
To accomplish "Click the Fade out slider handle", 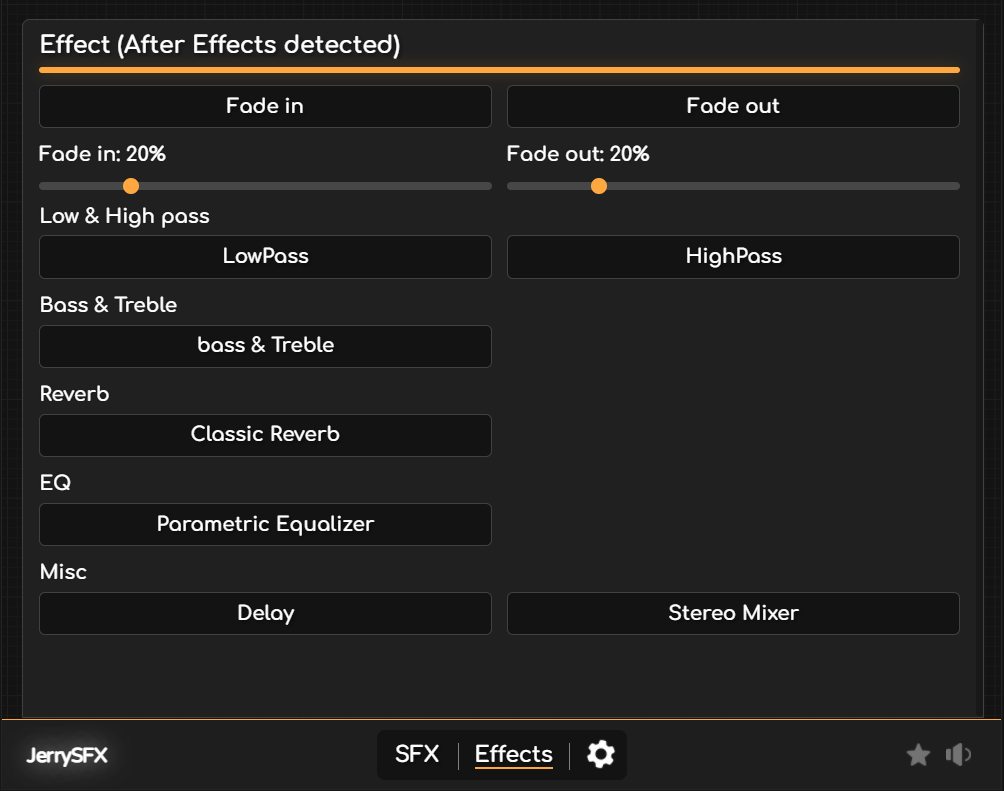I will pyautogui.click(x=598, y=186).
